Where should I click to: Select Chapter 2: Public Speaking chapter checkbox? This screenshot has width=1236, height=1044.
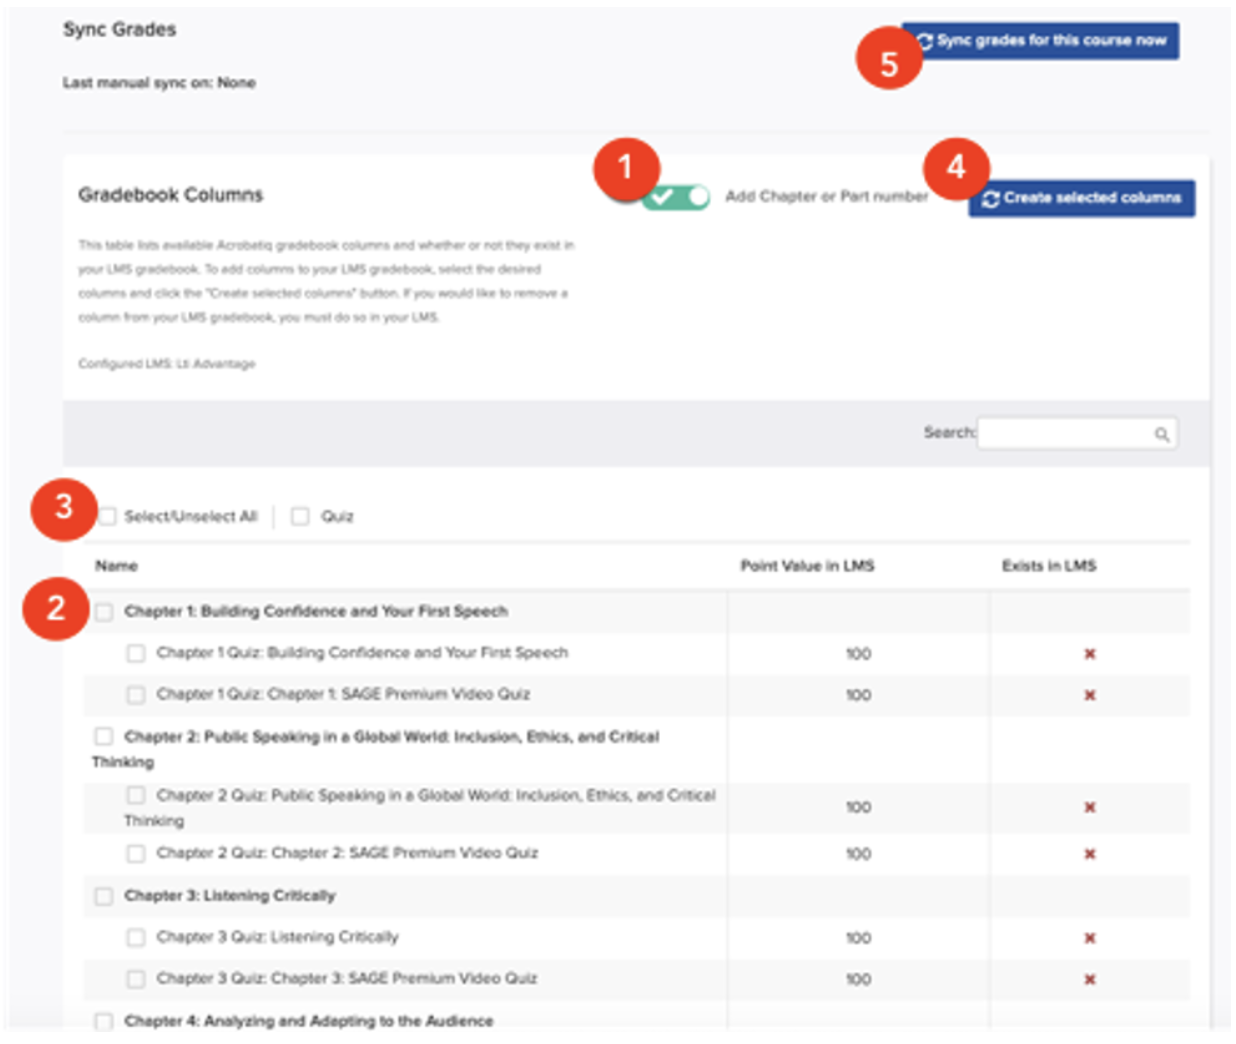(104, 737)
